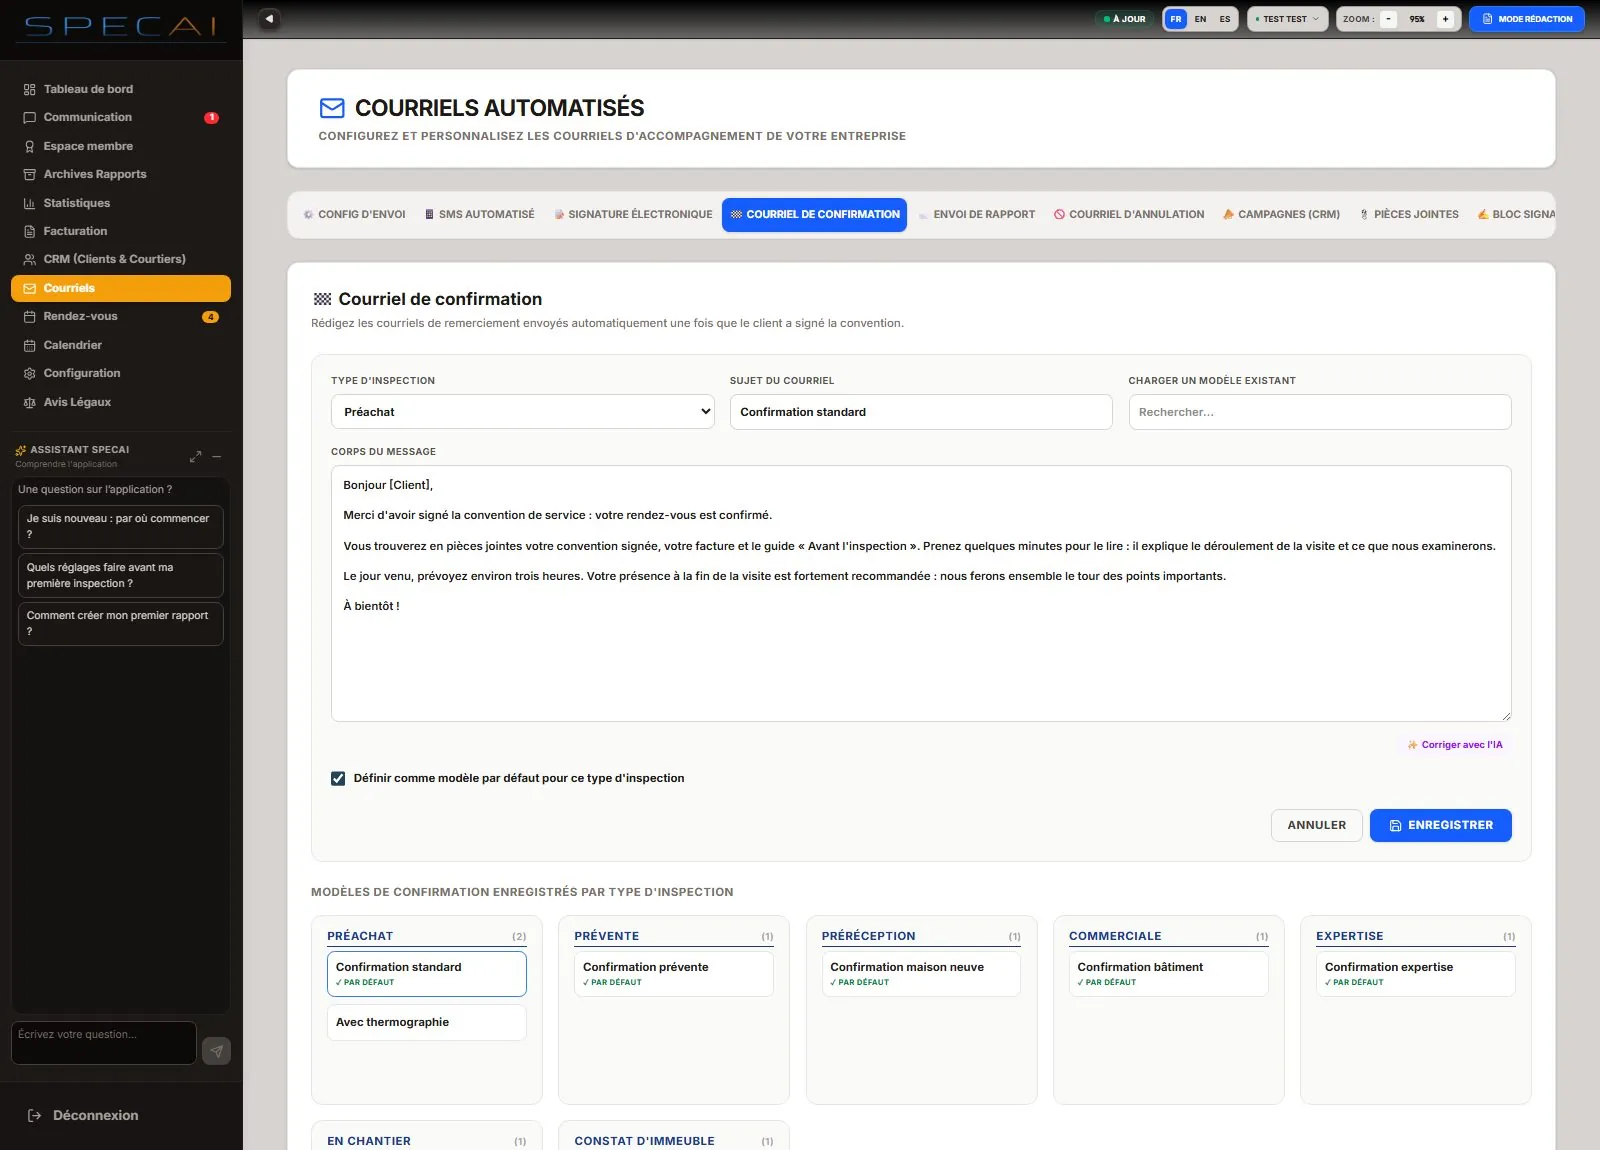Collapse the sidebar with the arrow button
The height and width of the screenshot is (1150, 1600).
268,18
